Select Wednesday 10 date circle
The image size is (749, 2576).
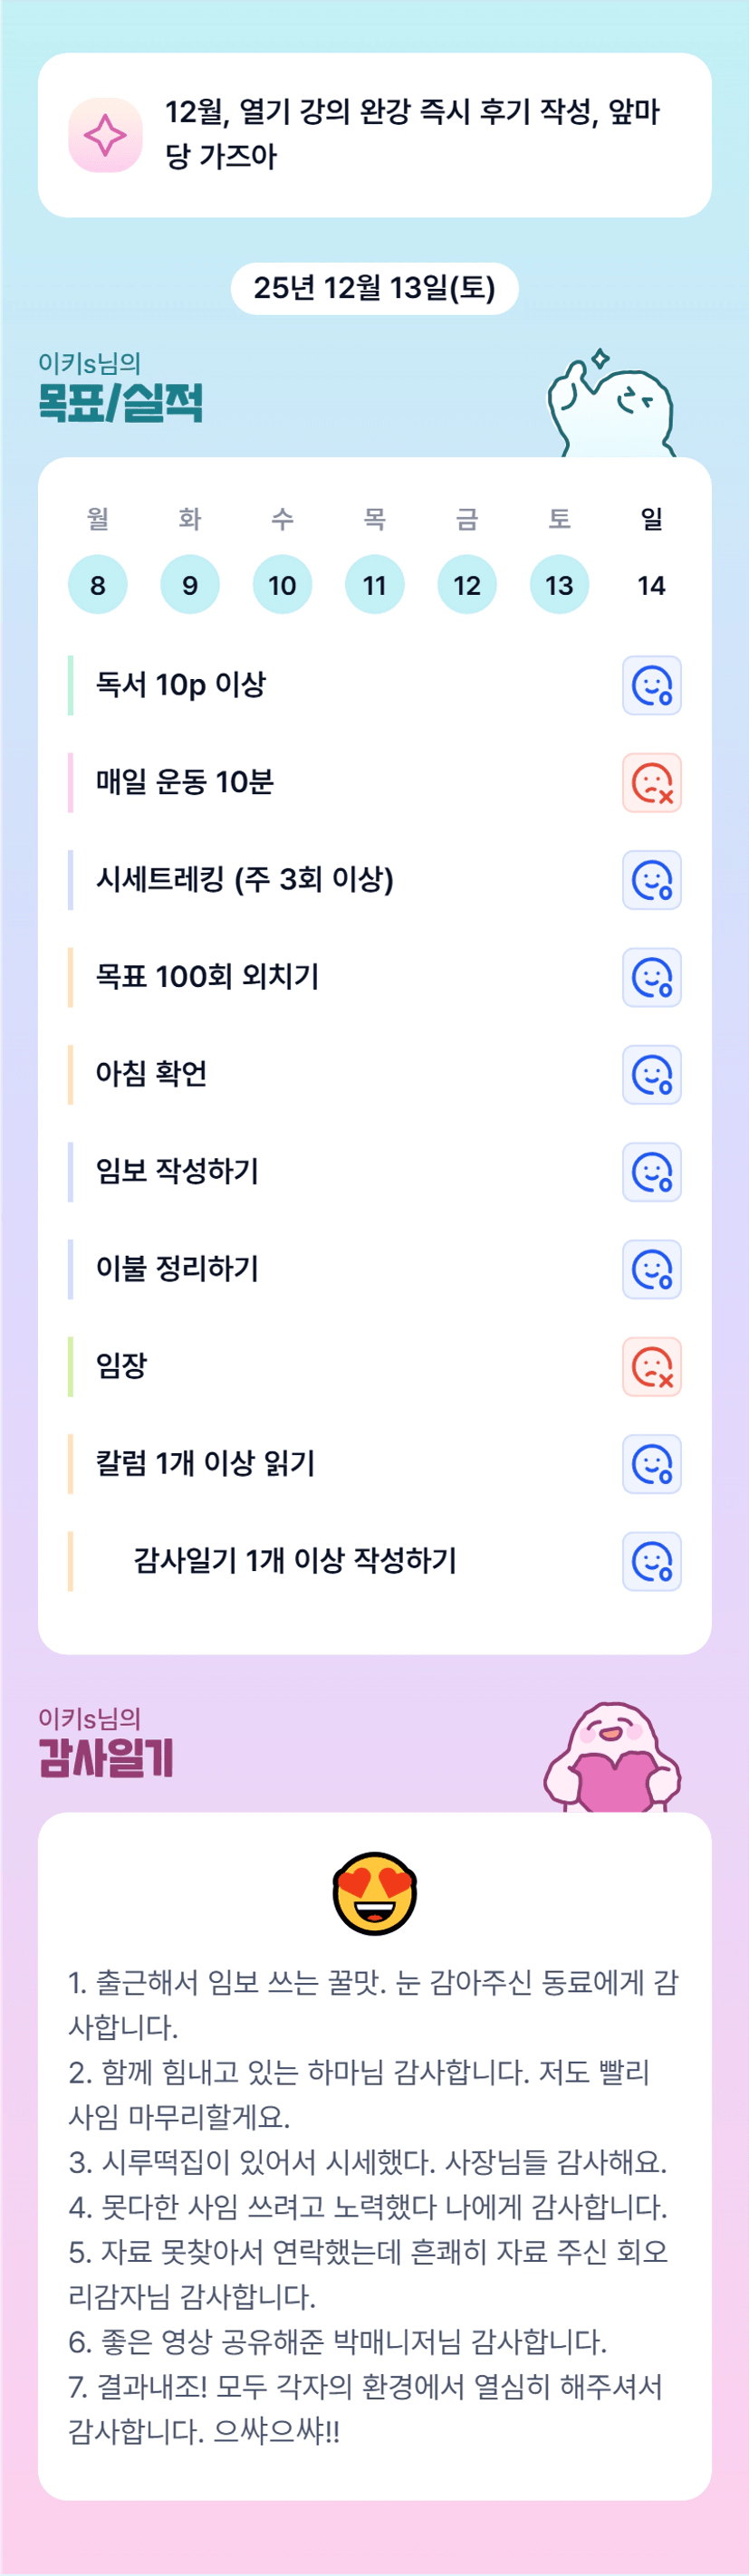click(282, 584)
